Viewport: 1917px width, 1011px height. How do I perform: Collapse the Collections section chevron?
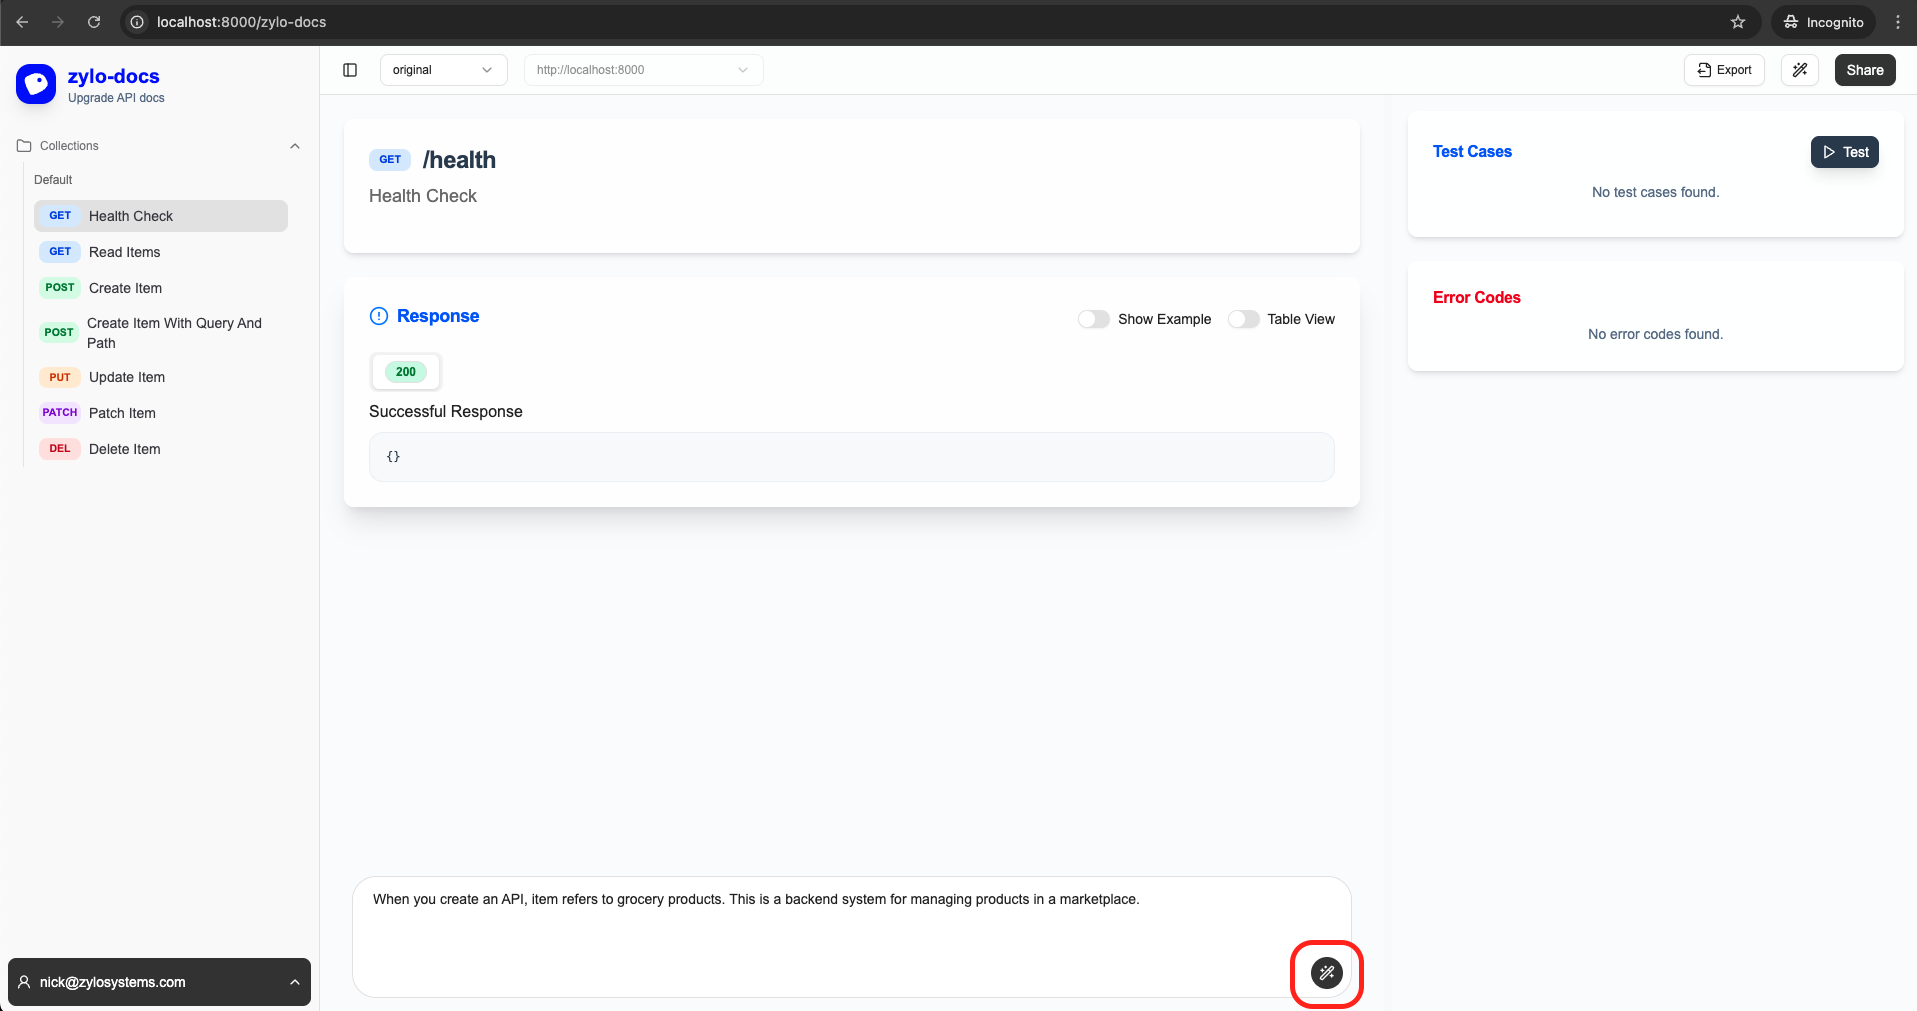295,146
